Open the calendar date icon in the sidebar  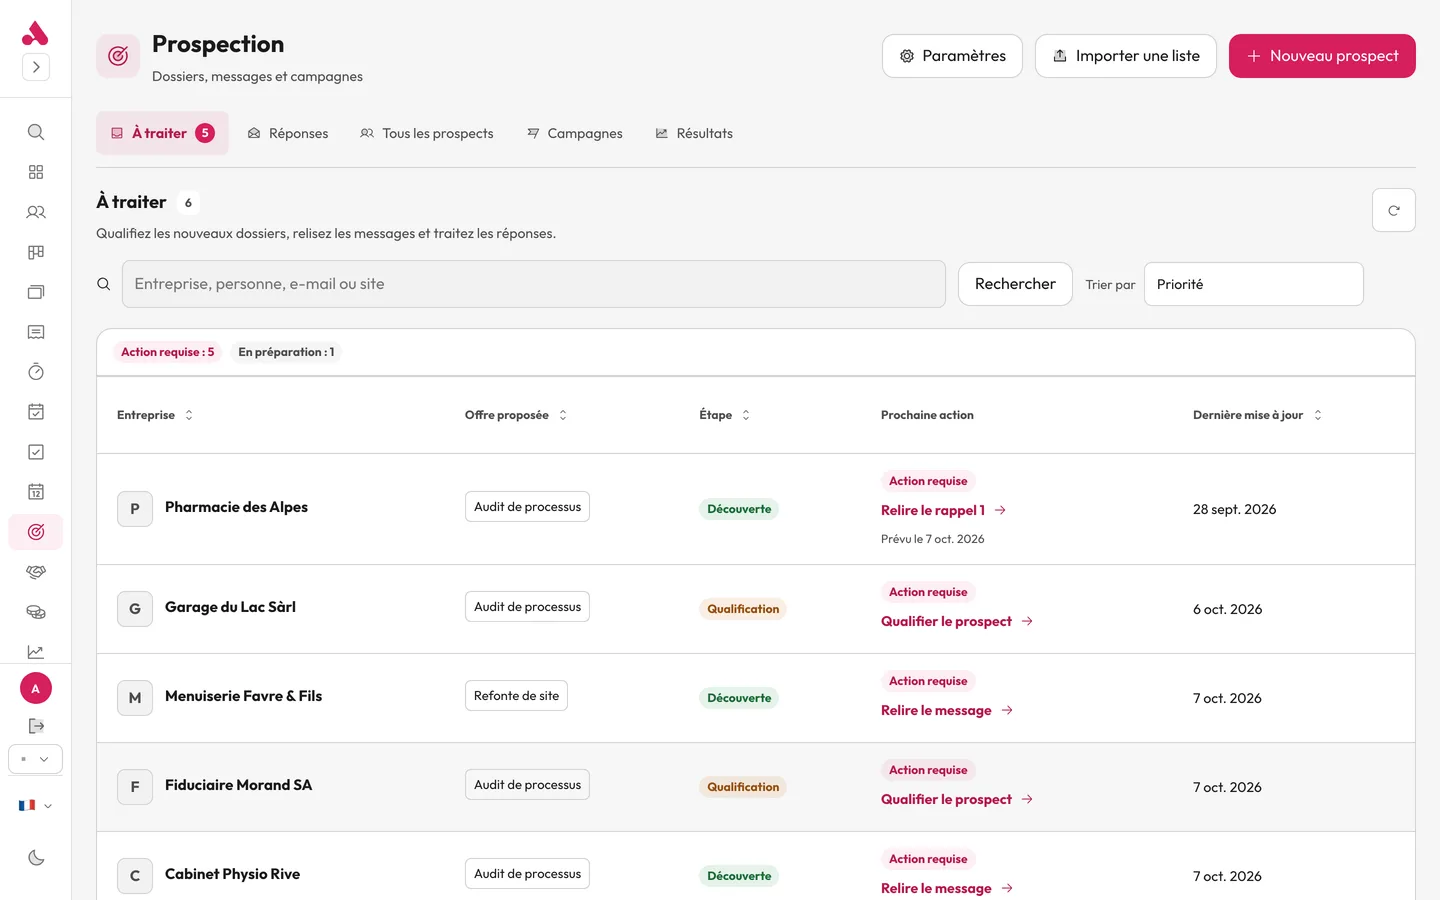pyautogui.click(x=36, y=492)
